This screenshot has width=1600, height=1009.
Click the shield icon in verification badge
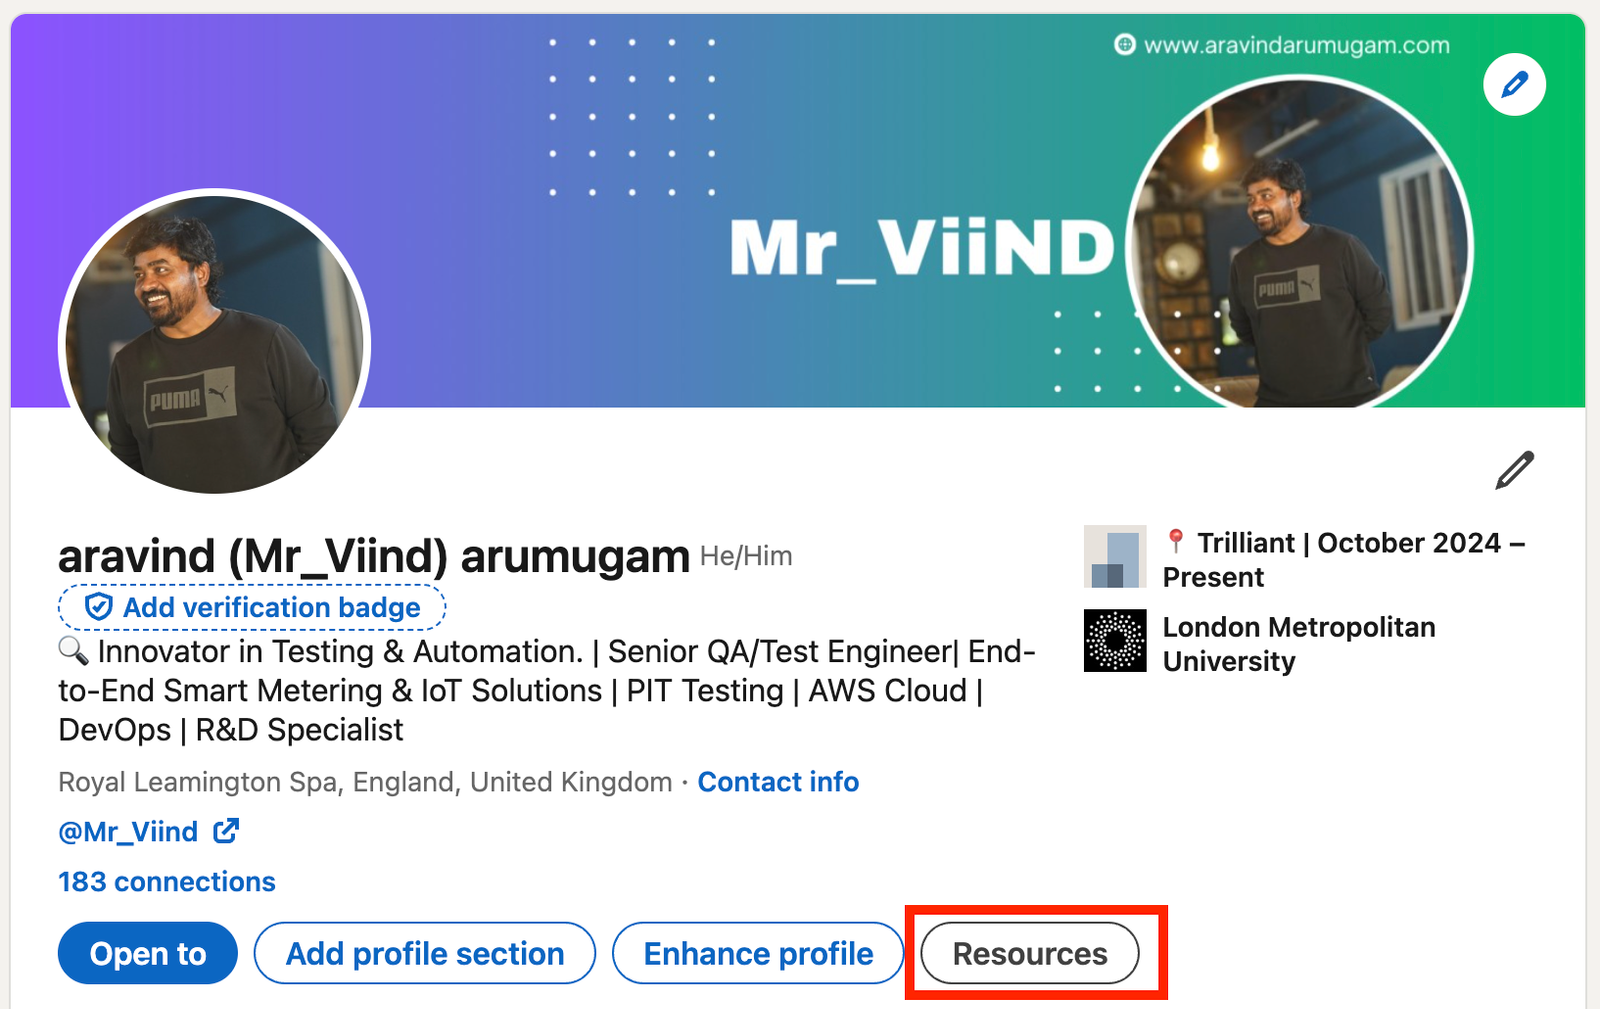coord(98,607)
